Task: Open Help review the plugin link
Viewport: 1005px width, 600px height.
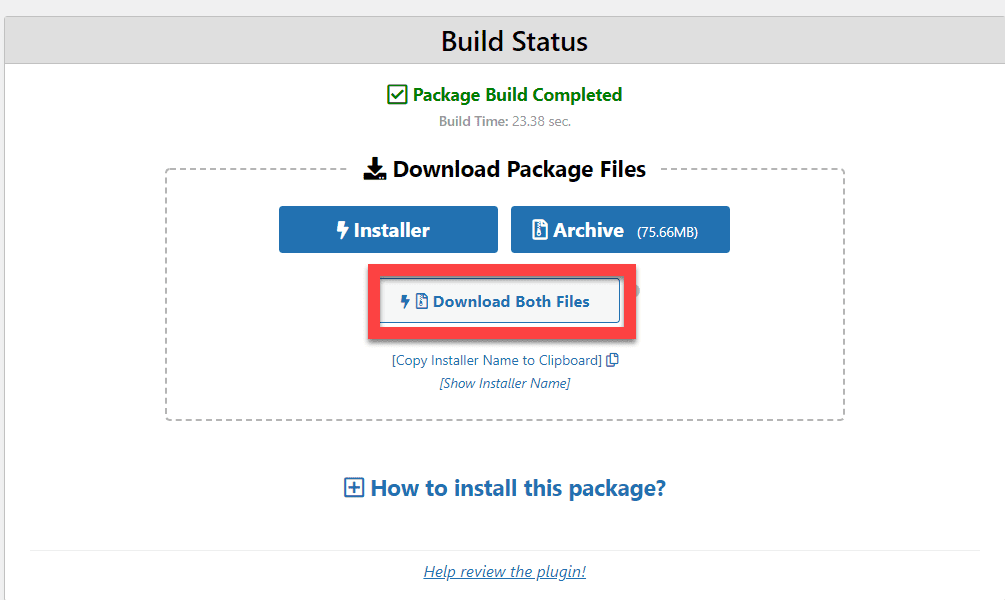Action: tap(504, 572)
